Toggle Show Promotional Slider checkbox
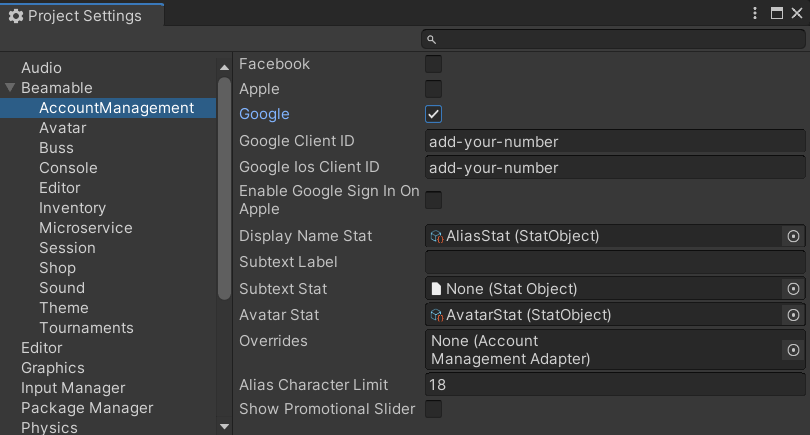 [x=434, y=409]
